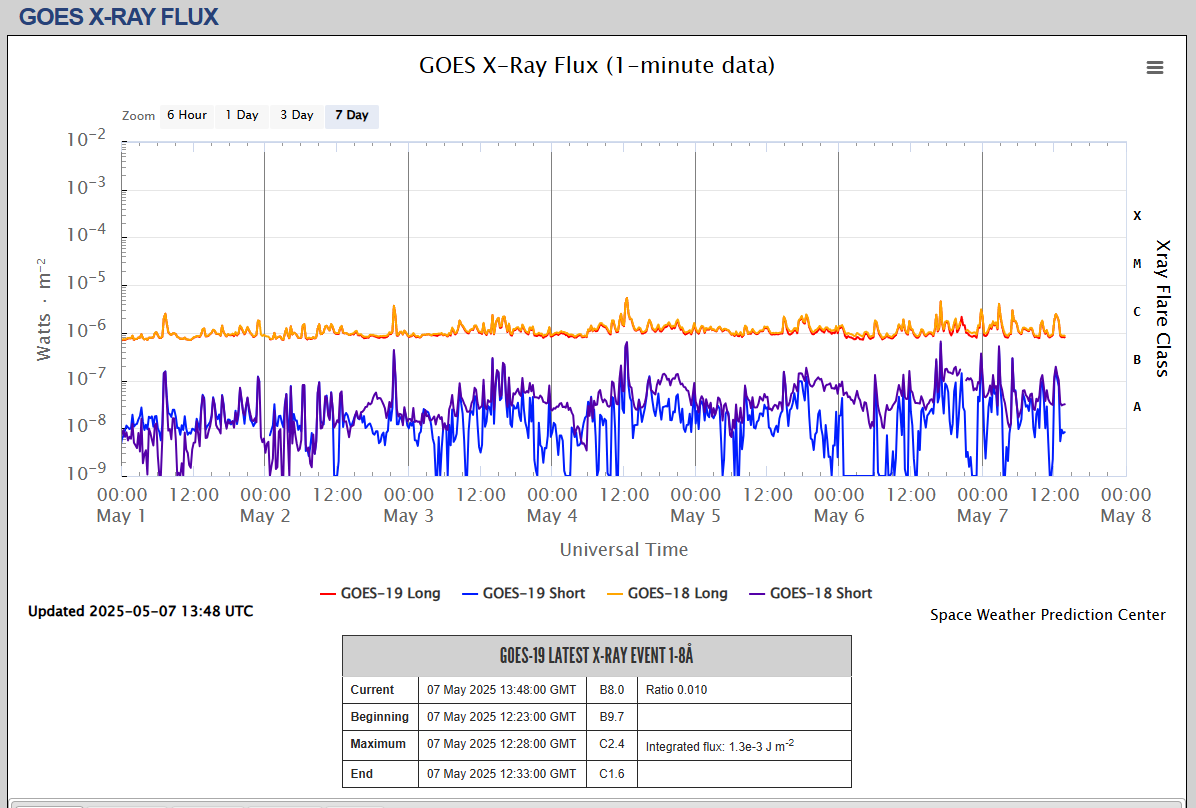1196x808 pixels.
Task: Click the "Universal Time" axis title
Action: [624, 549]
